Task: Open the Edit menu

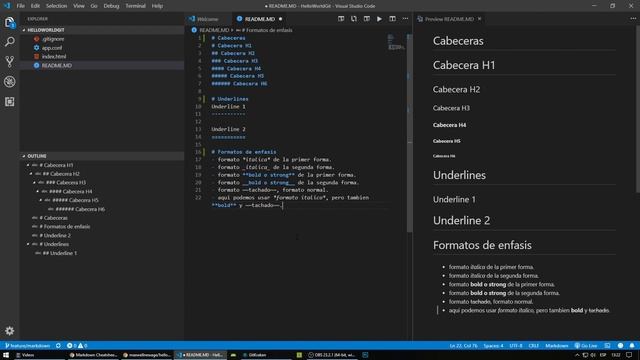Action: click(36, 6)
